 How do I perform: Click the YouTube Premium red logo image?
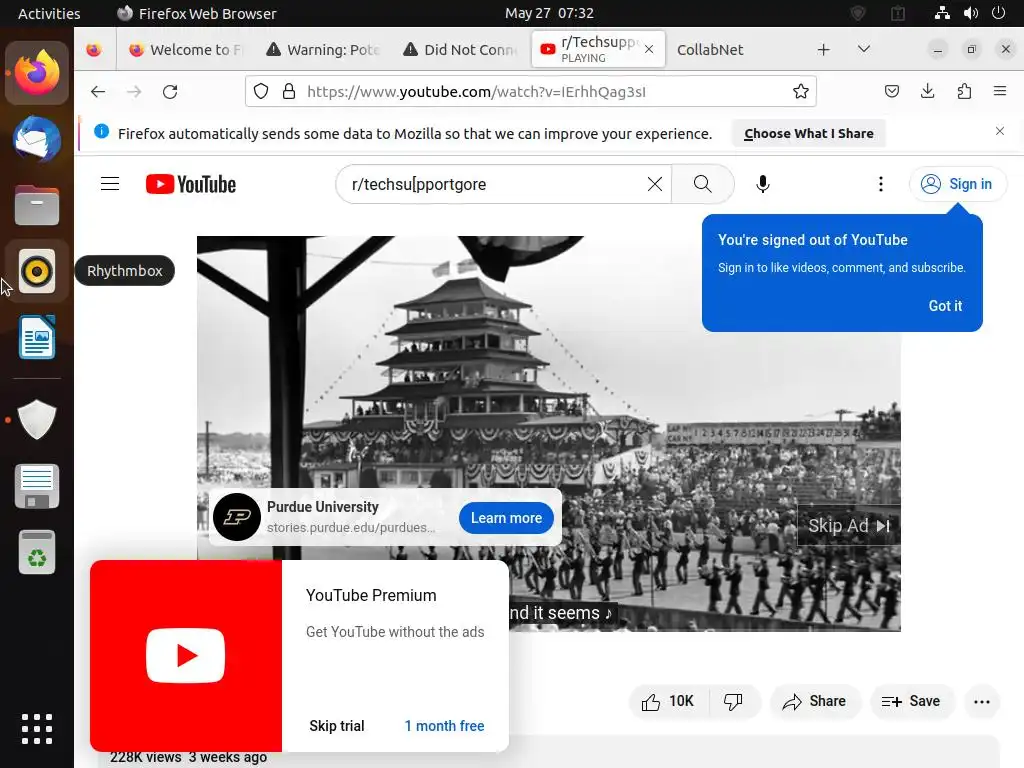pyautogui.click(x=186, y=656)
